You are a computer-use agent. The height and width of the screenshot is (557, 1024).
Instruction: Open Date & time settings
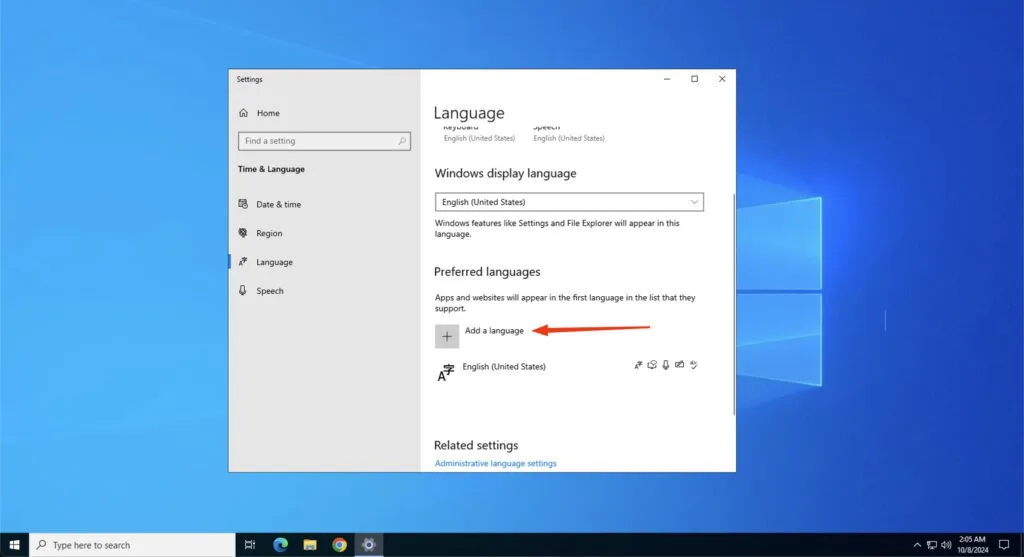[278, 204]
